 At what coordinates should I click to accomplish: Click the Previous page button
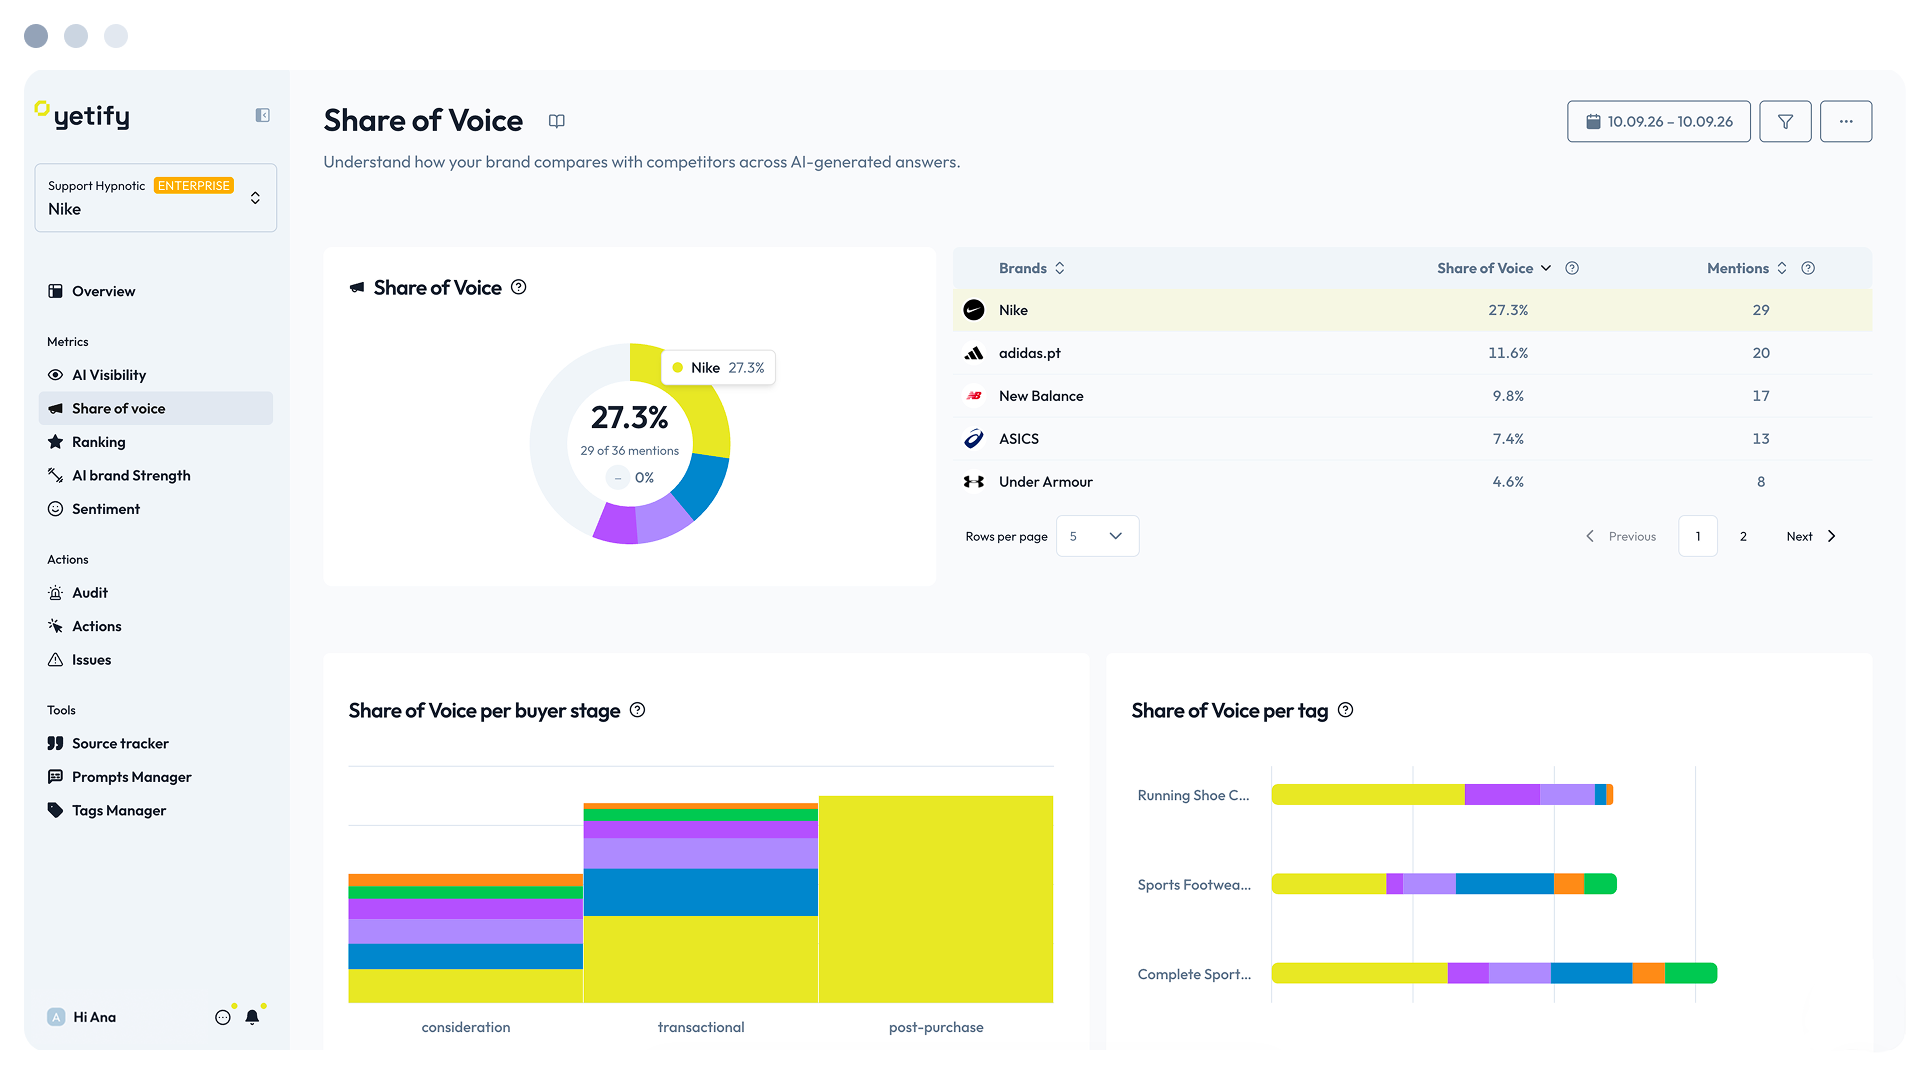(x=1621, y=536)
